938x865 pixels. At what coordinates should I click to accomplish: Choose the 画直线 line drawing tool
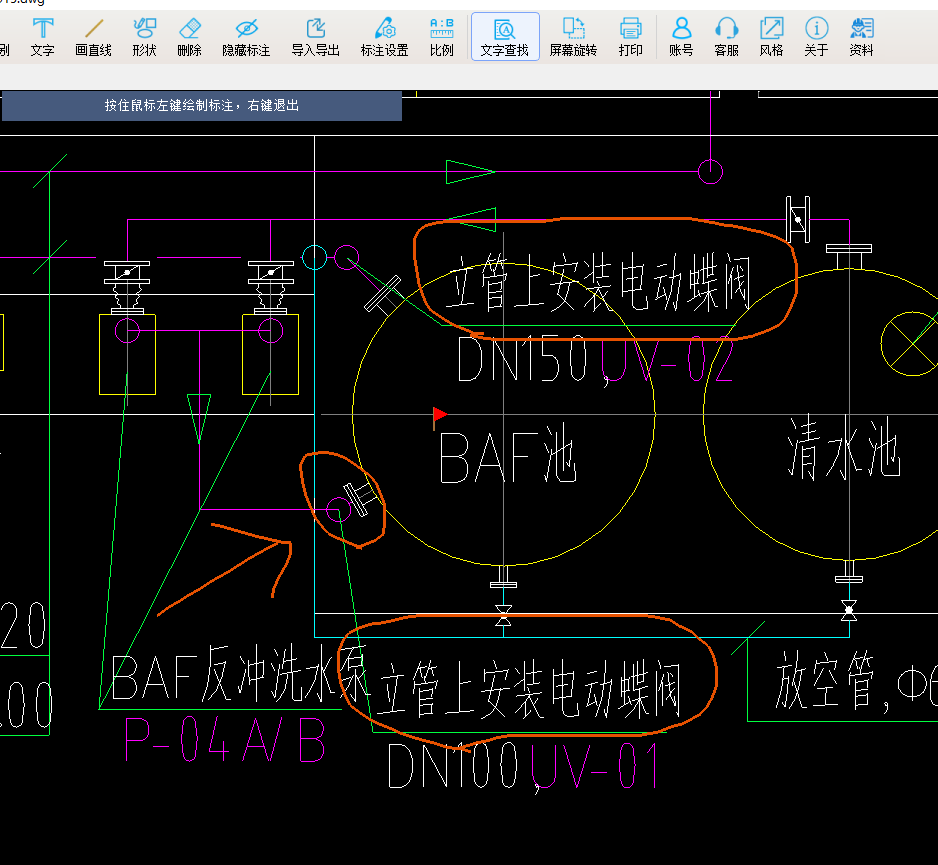point(93,37)
